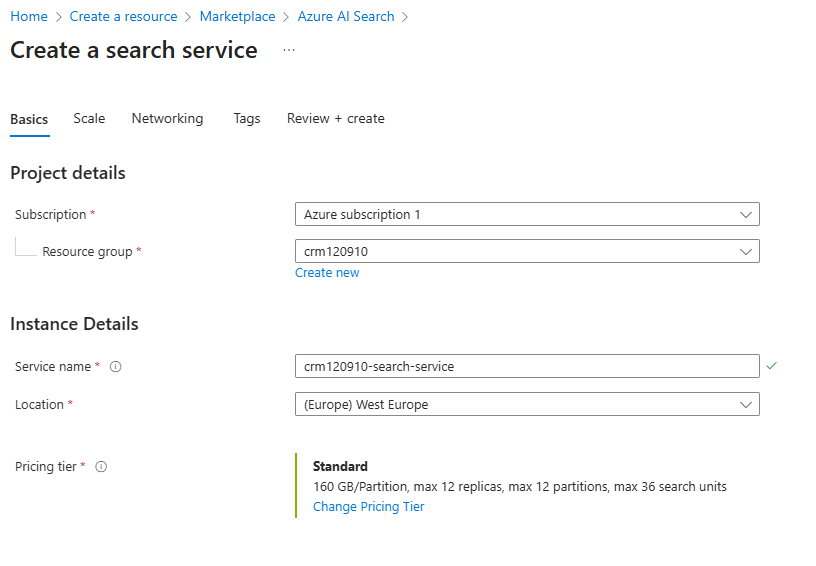Open the Location dropdown
Screen dimensions: 816x566
[x=527, y=404]
